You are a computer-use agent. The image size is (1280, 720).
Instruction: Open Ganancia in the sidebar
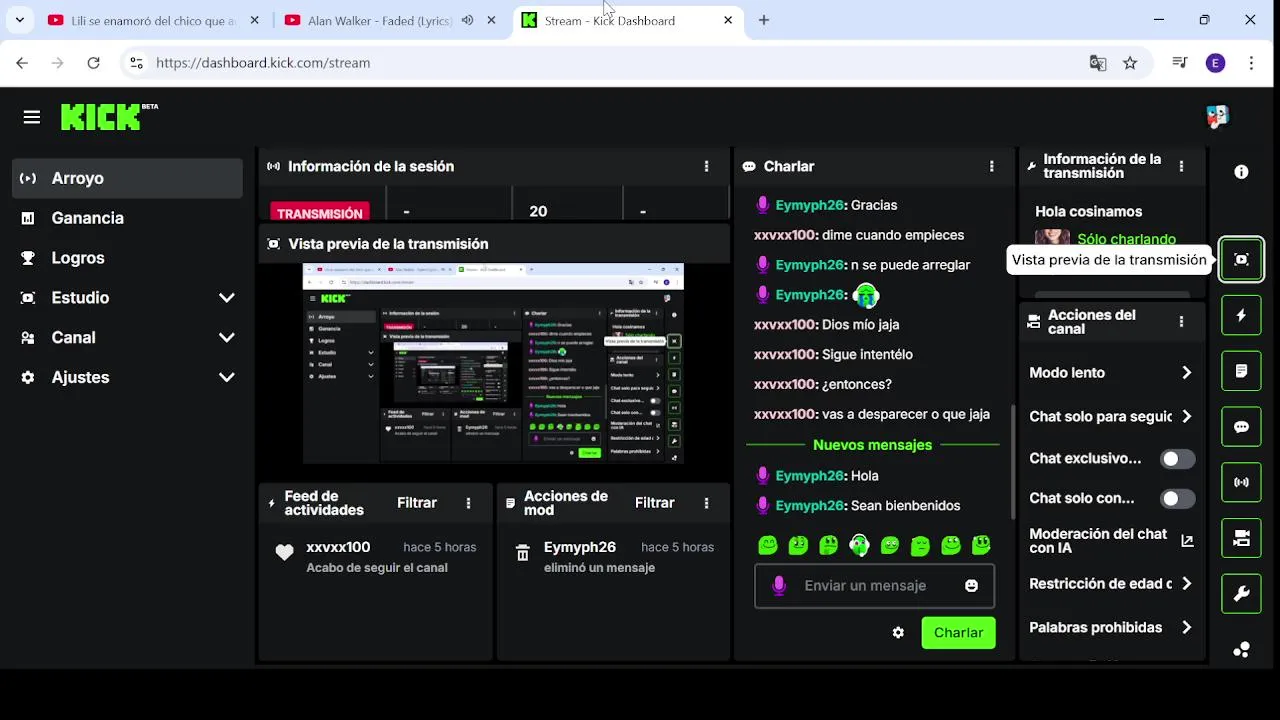coord(128,218)
